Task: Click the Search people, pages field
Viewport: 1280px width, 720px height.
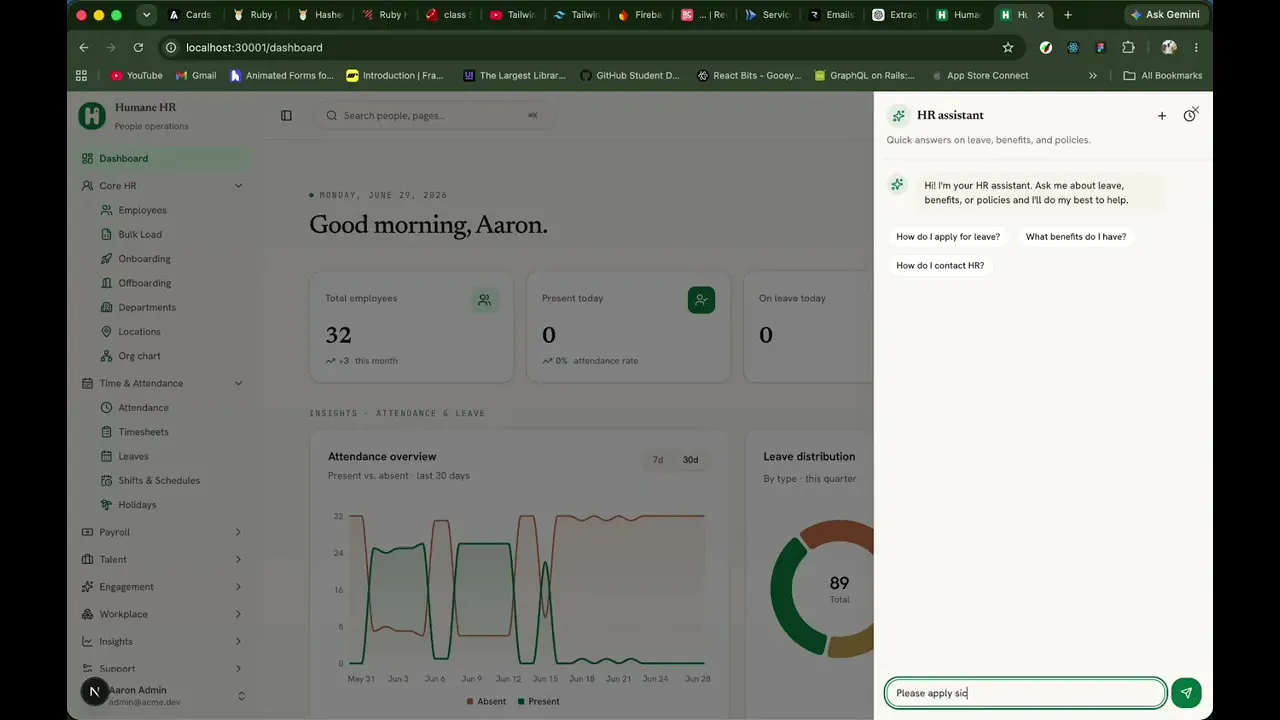Action: [x=436, y=116]
